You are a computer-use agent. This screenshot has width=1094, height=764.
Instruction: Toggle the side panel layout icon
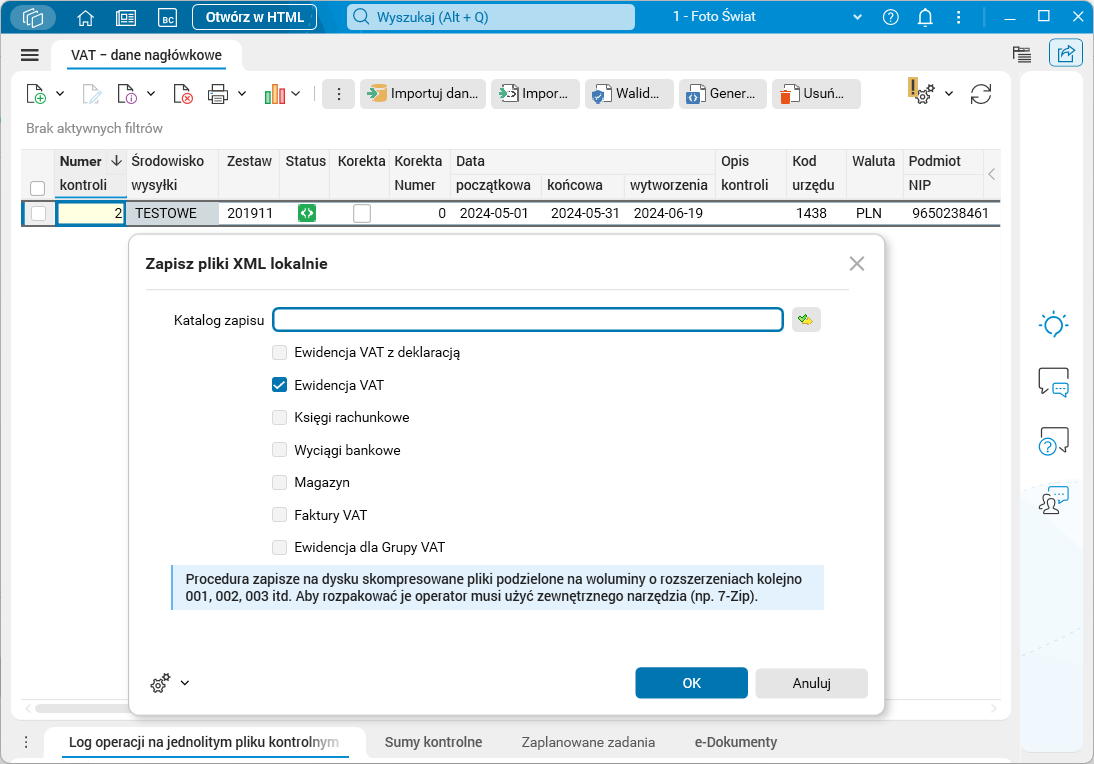click(1022, 54)
